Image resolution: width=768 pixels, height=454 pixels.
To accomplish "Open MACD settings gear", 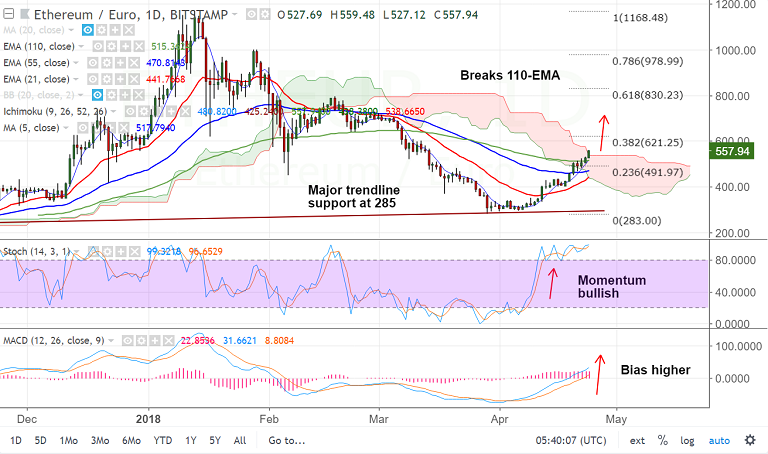I will click(142, 340).
